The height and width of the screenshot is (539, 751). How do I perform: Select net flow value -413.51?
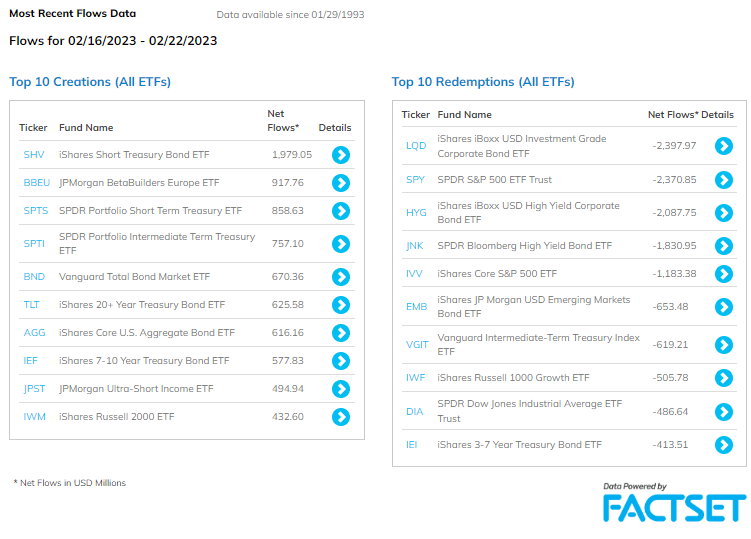pyautogui.click(x=670, y=445)
